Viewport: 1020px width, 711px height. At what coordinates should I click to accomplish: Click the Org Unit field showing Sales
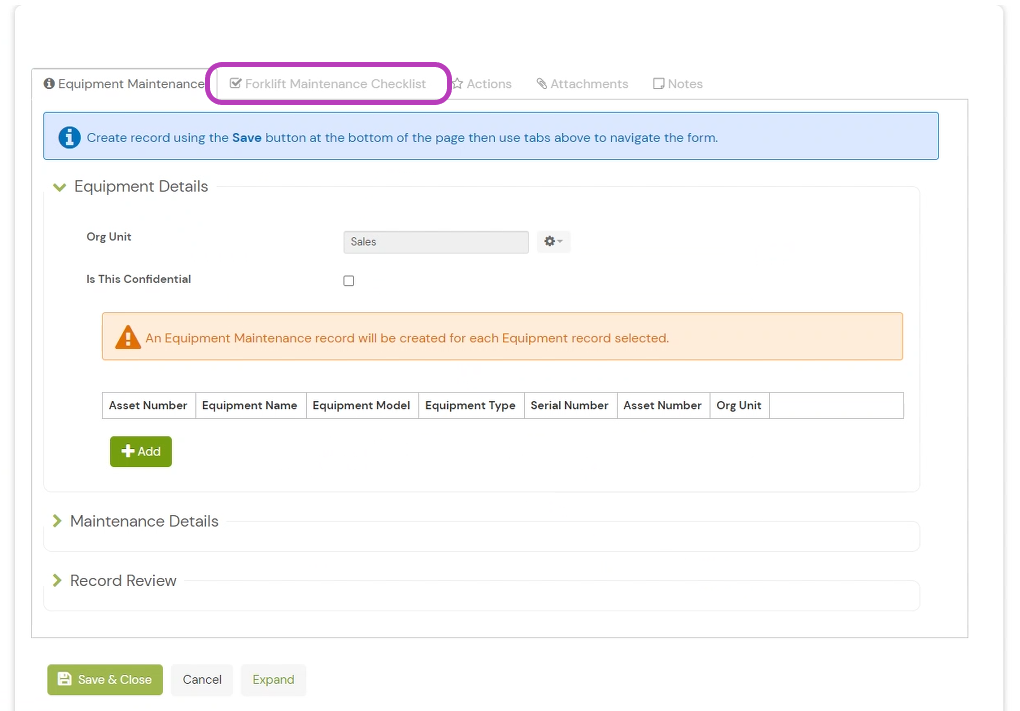click(435, 242)
